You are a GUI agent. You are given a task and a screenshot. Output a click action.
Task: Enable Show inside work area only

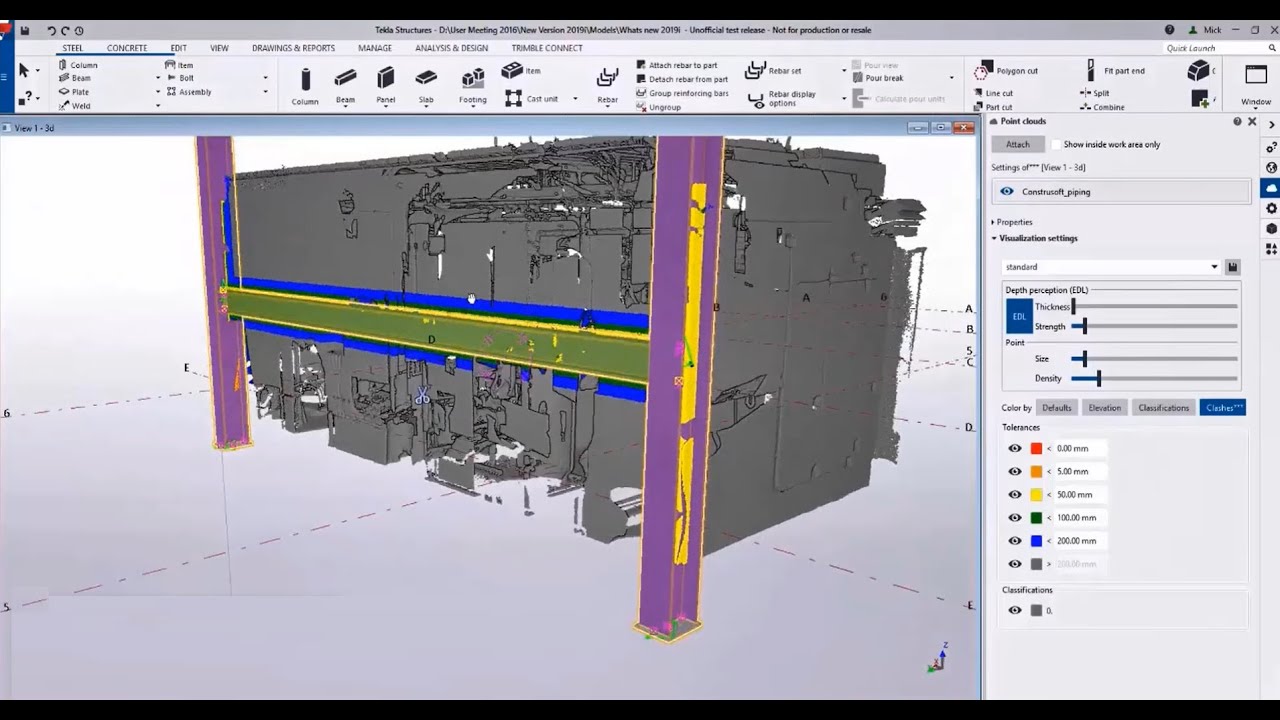[1056, 144]
